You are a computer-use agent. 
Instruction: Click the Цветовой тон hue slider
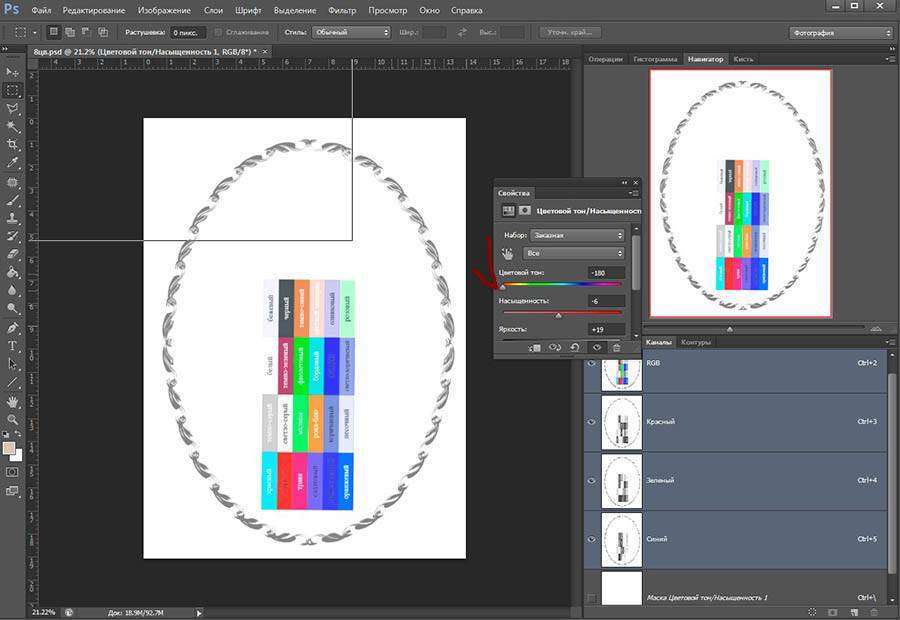[x=560, y=285]
